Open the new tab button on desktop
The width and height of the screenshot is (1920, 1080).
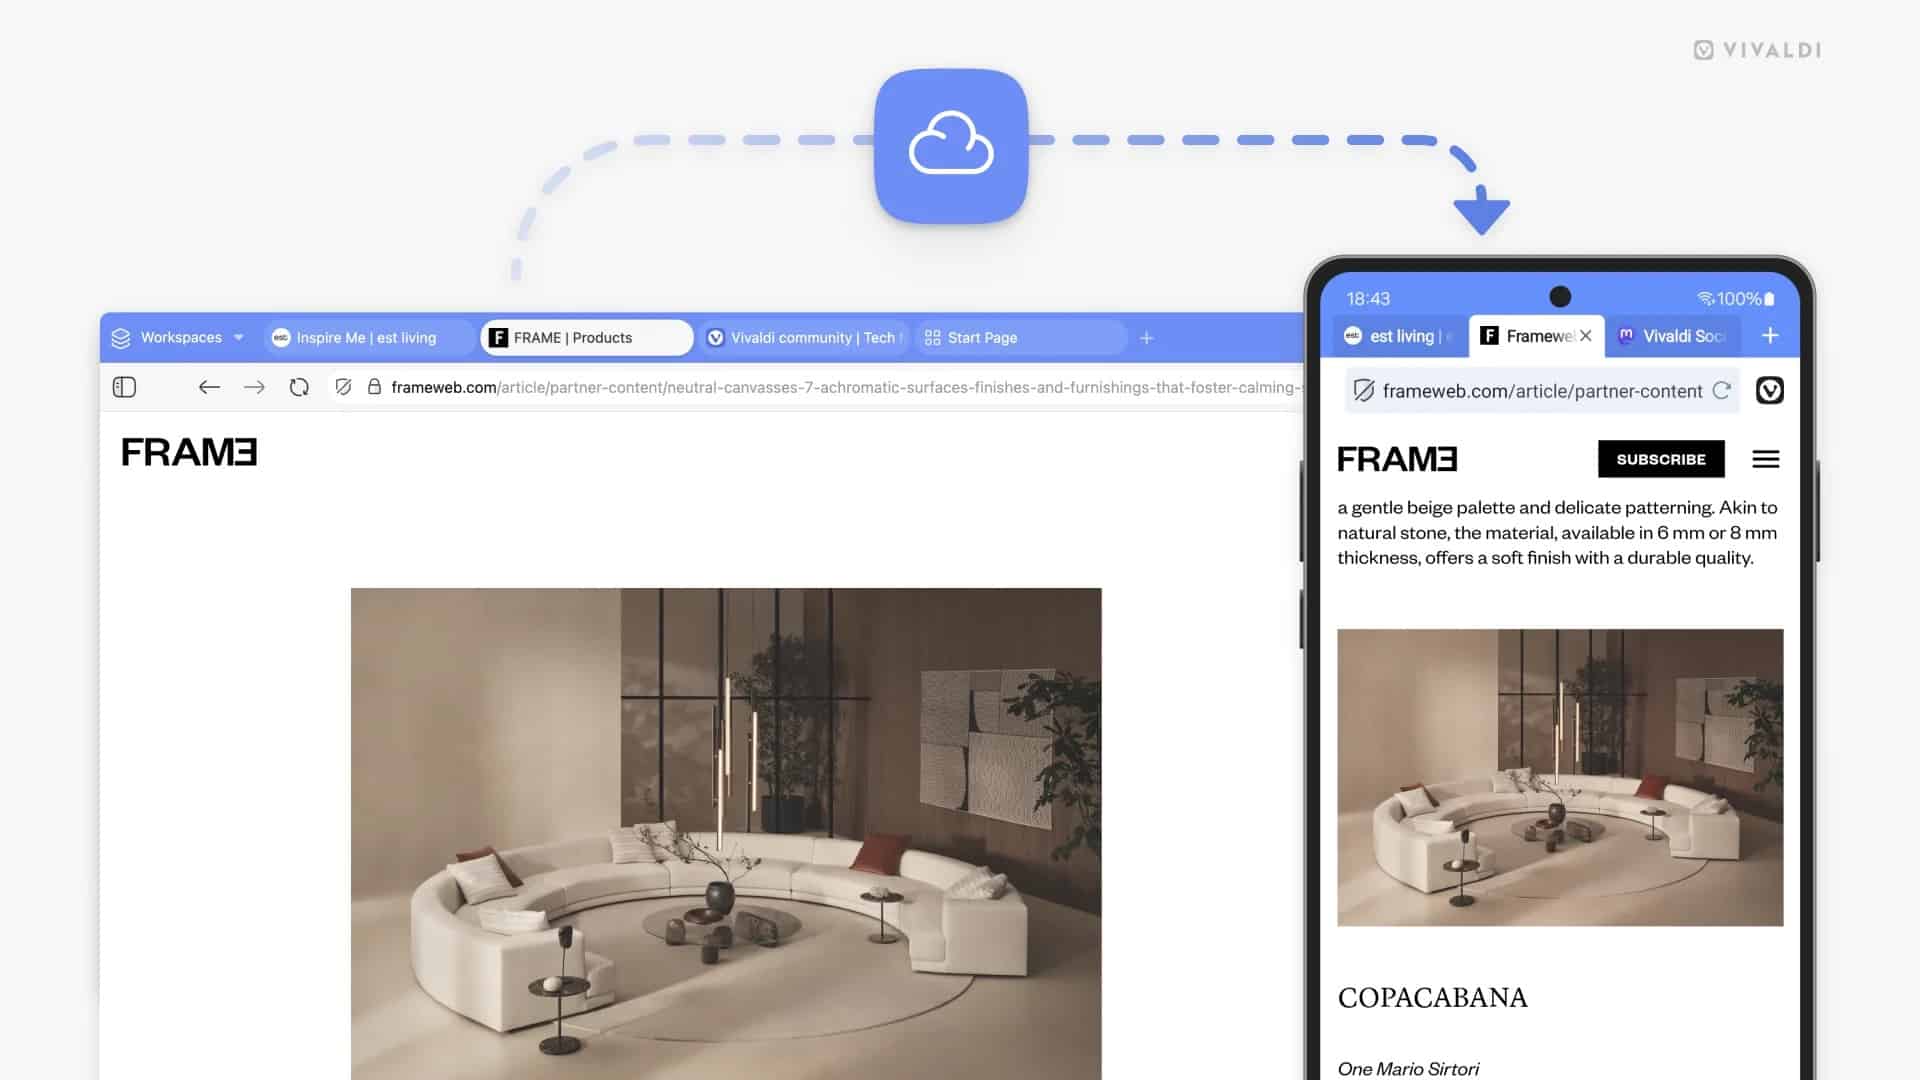click(x=1146, y=338)
